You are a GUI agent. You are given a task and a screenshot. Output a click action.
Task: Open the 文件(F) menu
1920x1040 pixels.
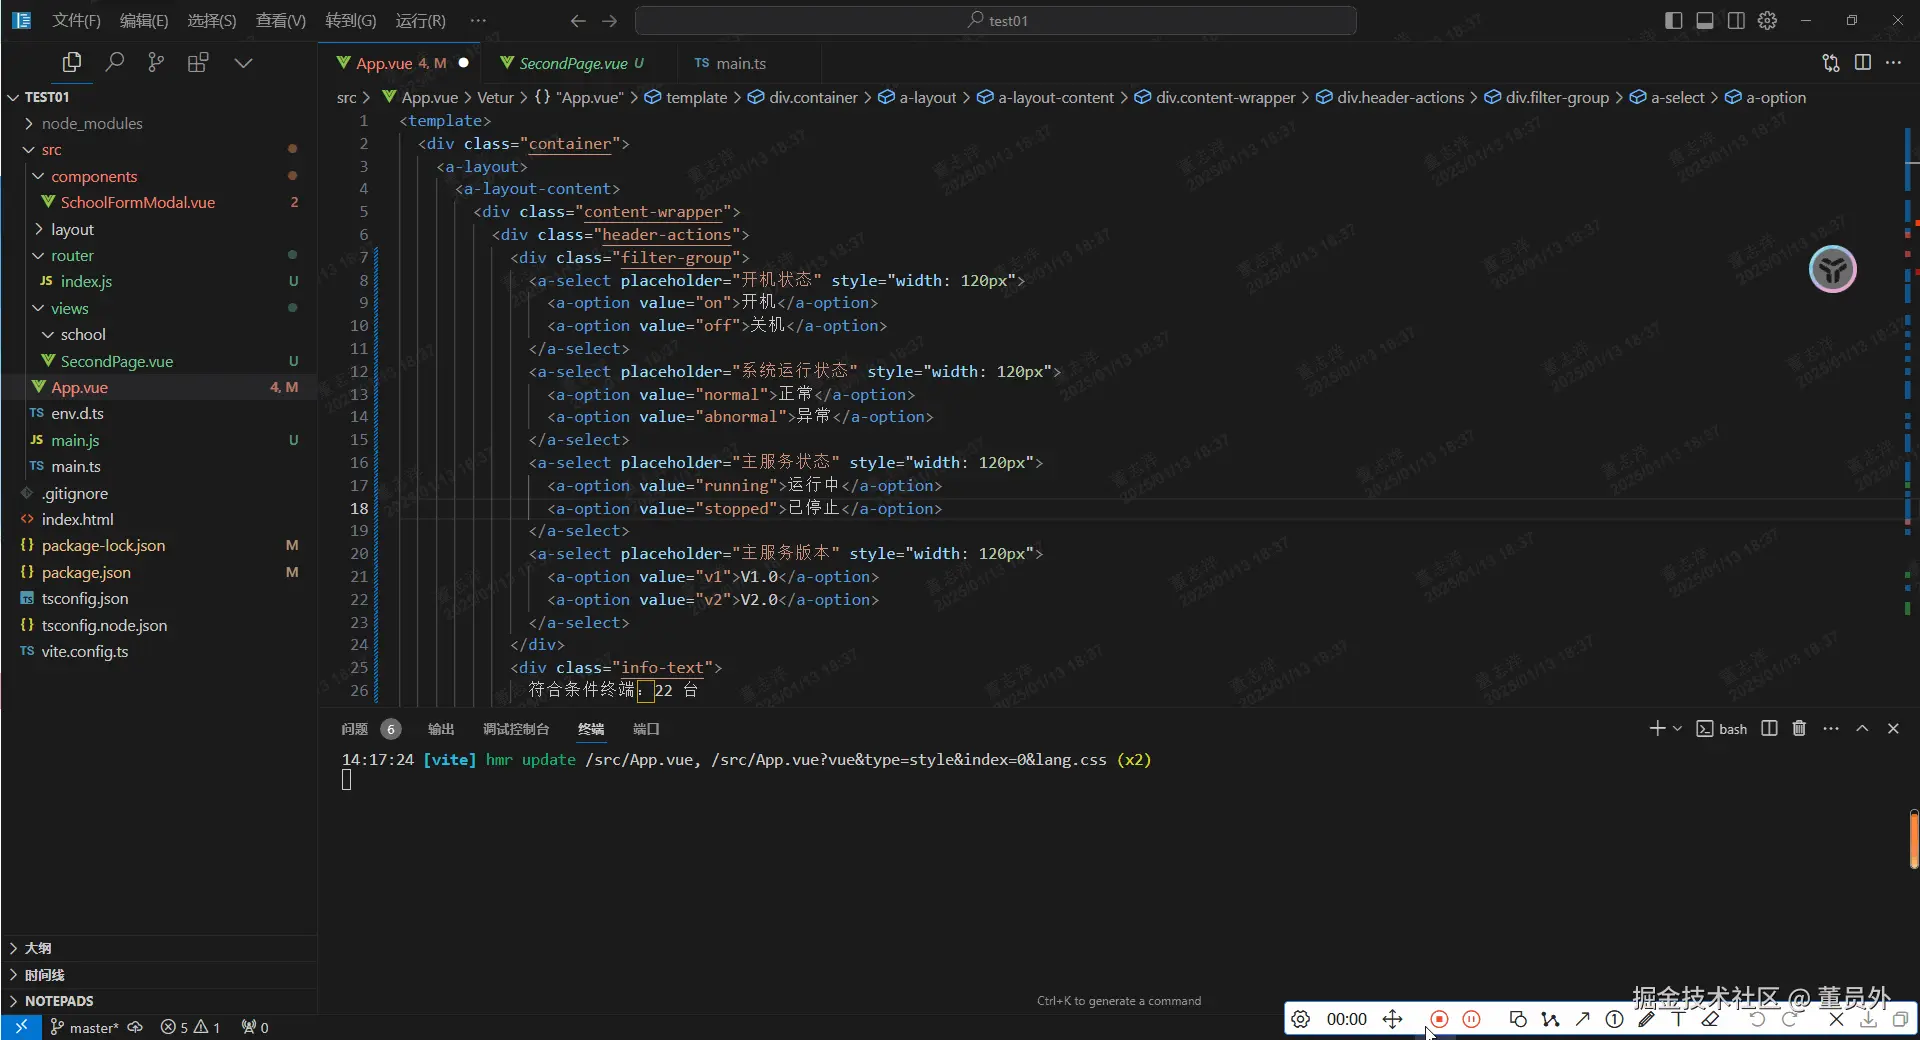(x=76, y=20)
